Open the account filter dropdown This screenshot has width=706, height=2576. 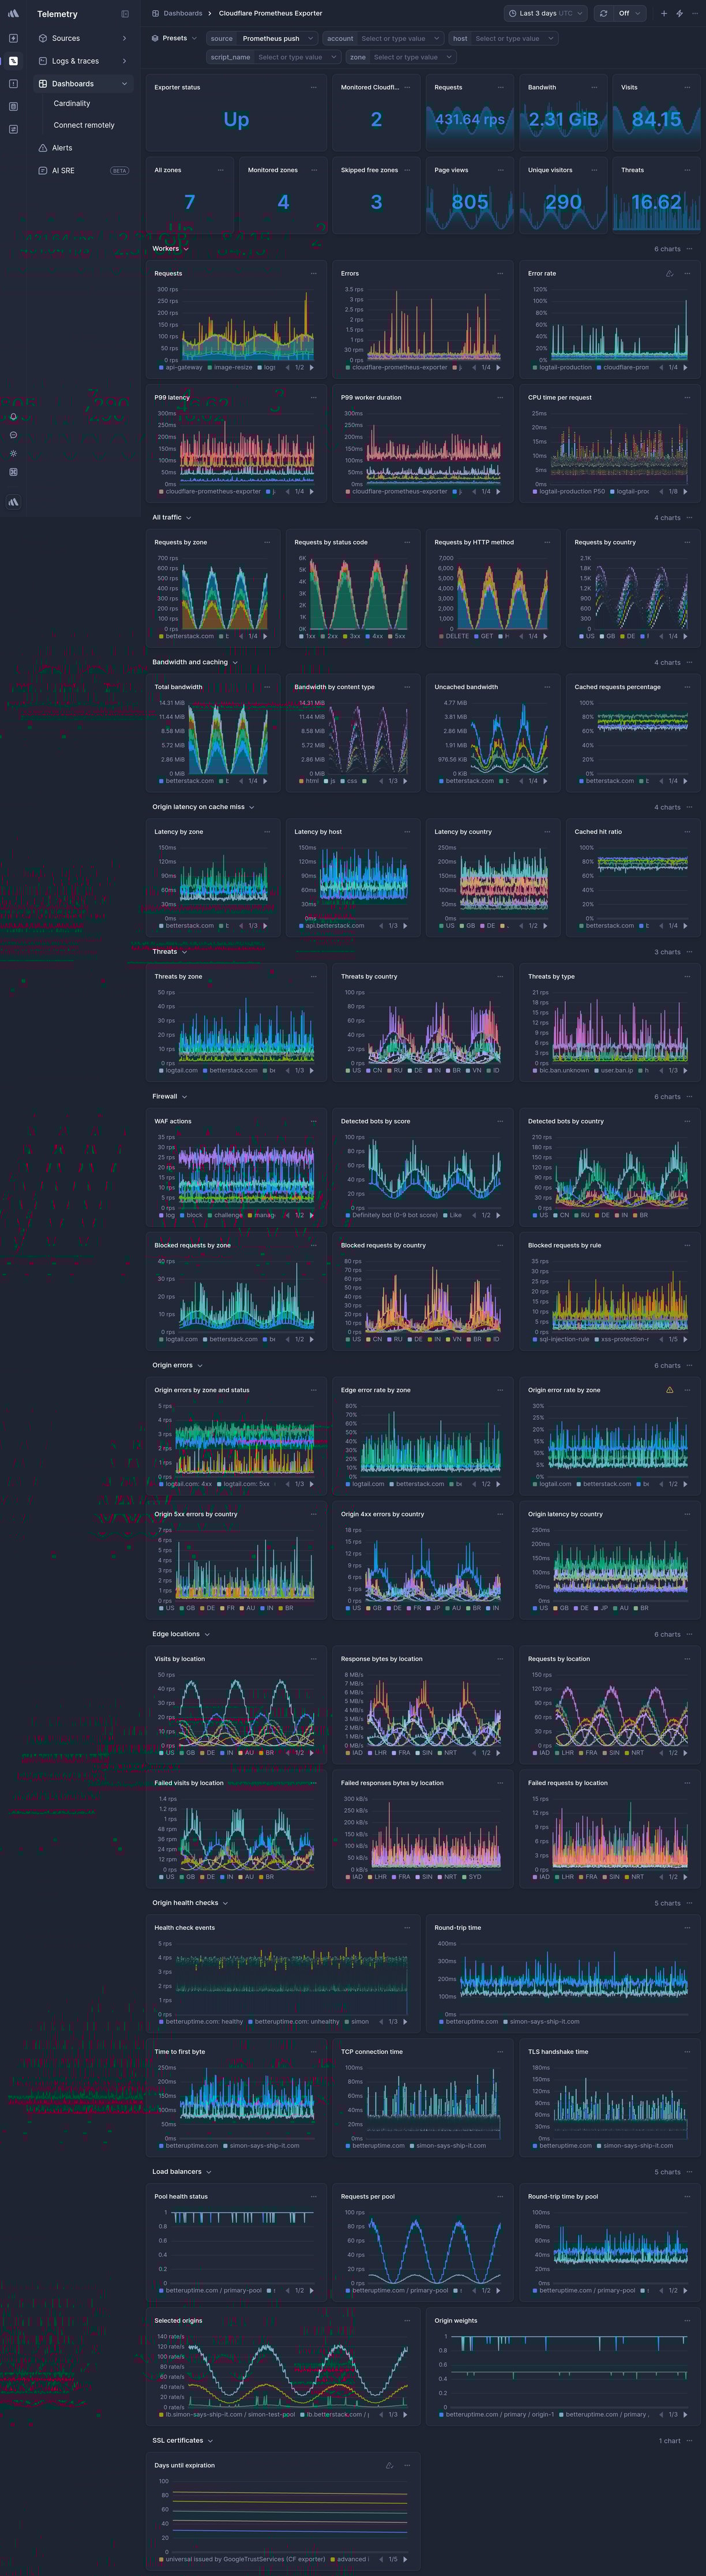(x=383, y=38)
